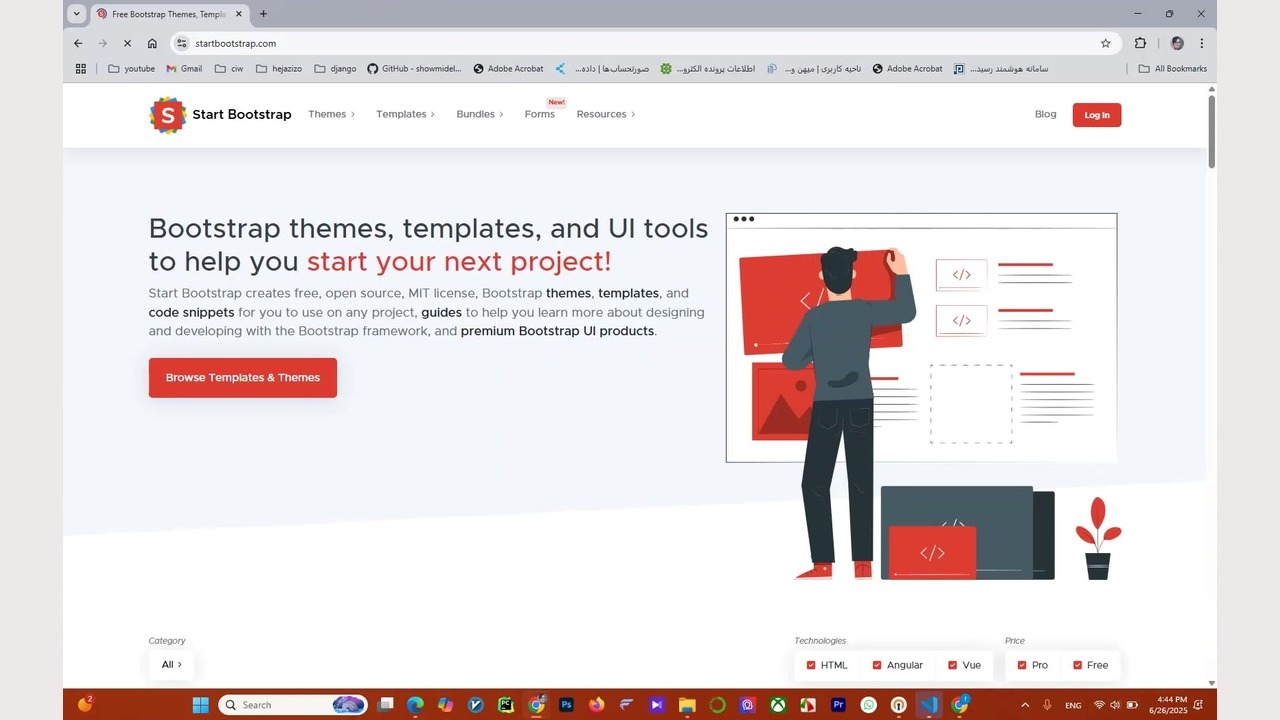Viewport: 1280px width, 720px height.
Task: Open the ciw bookmark folder
Action: click(x=229, y=69)
